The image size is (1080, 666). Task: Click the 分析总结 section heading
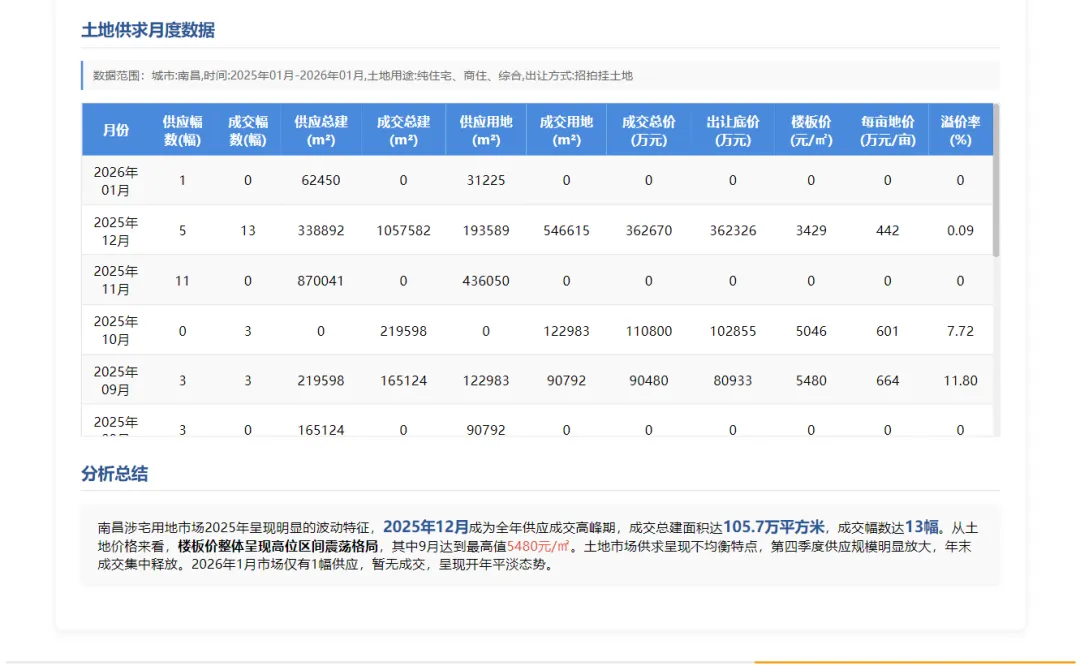tap(114, 474)
